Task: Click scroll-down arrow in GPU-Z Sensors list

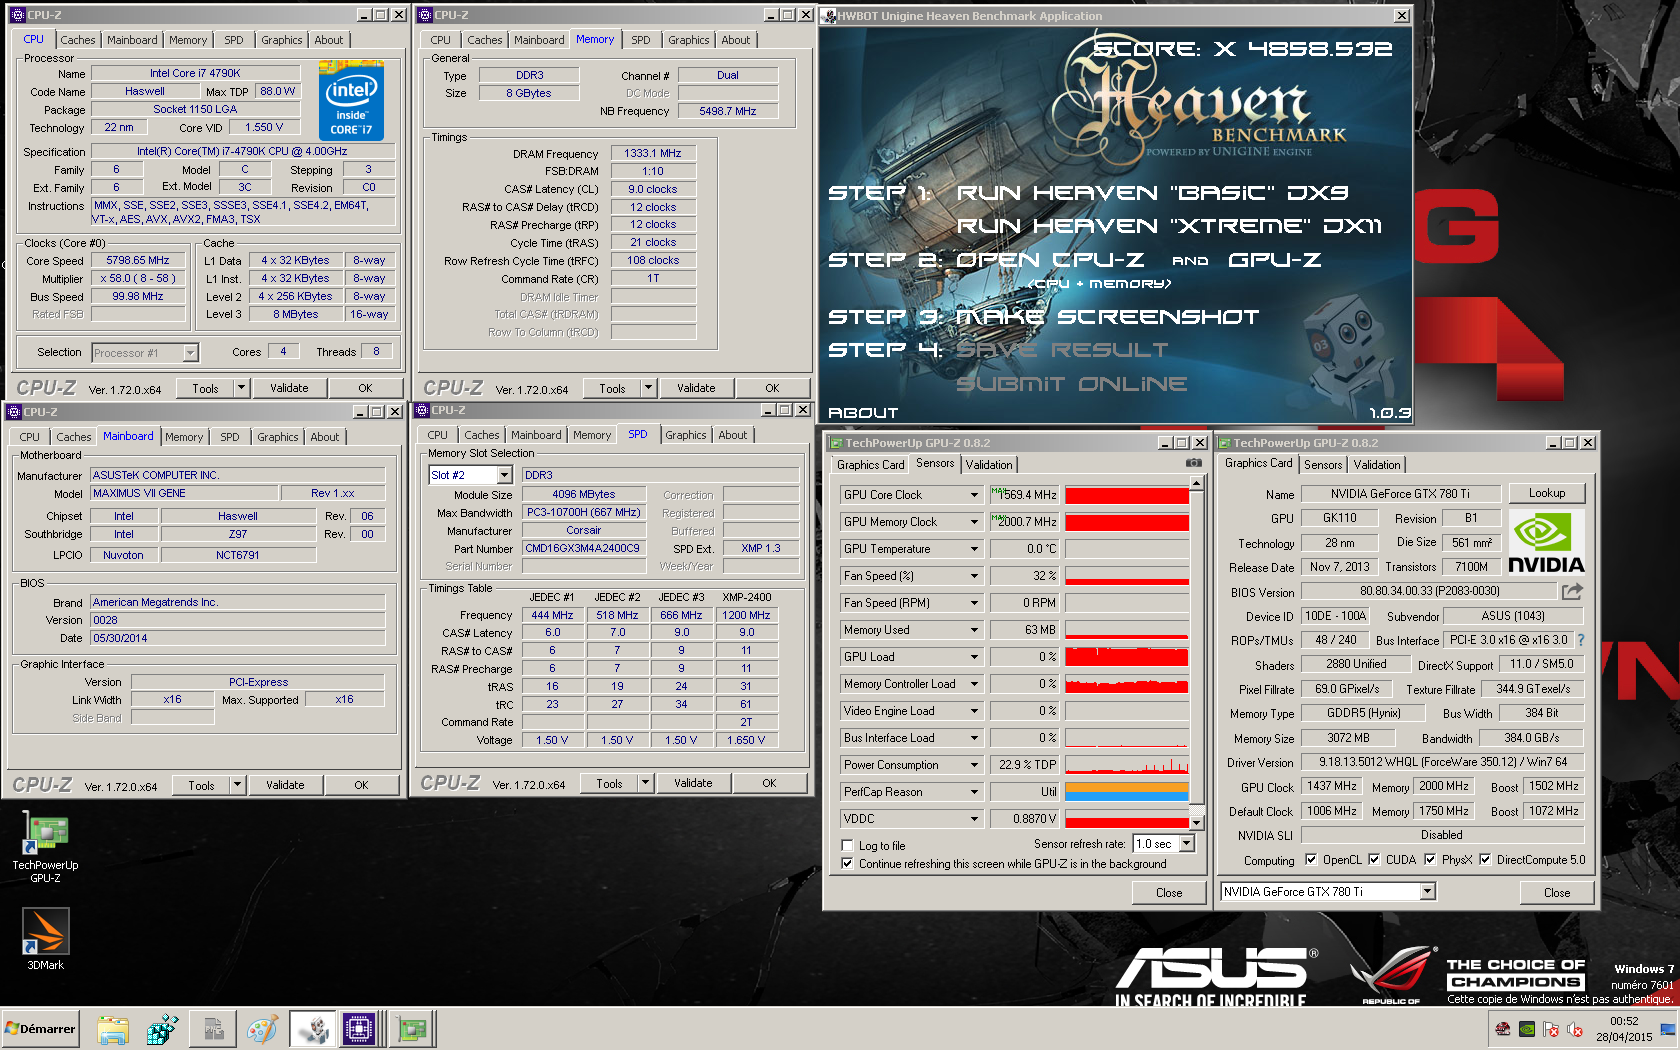Action: click(1196, 823)
